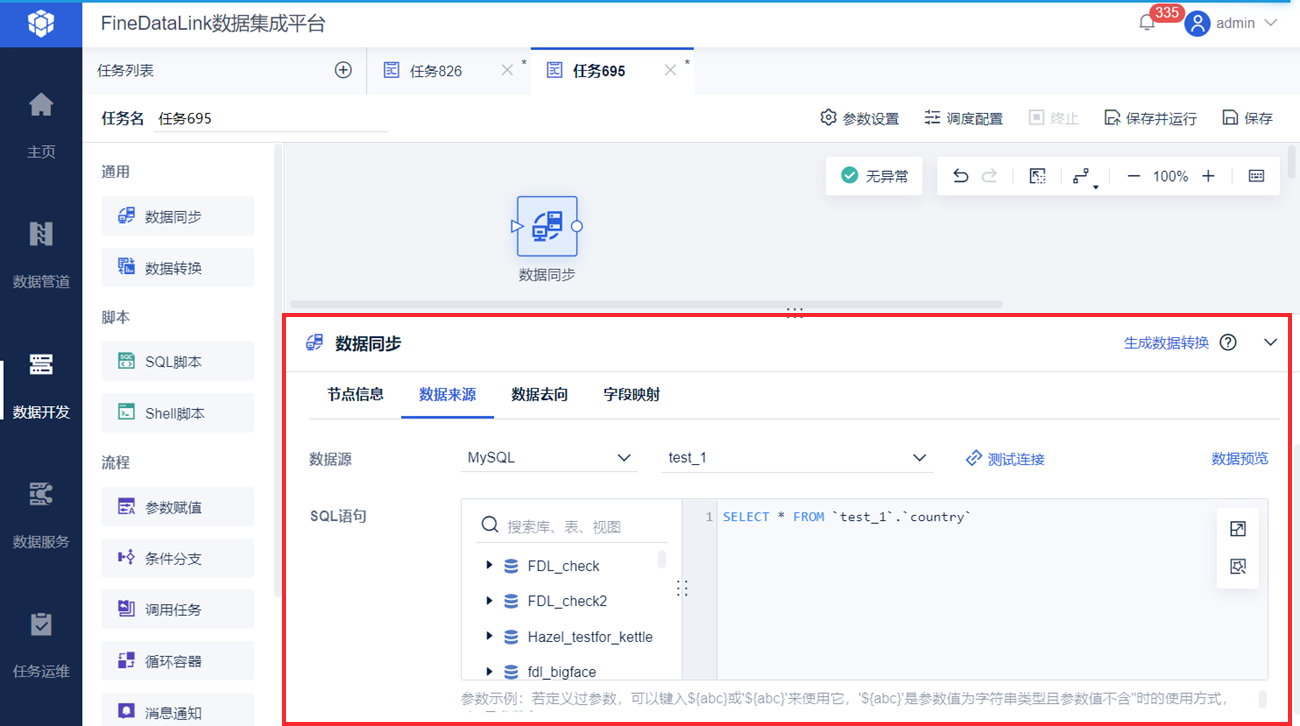This screenshot has height=726, width=1300.
Task: Open the 数据去向 tab
Action: 539,394
